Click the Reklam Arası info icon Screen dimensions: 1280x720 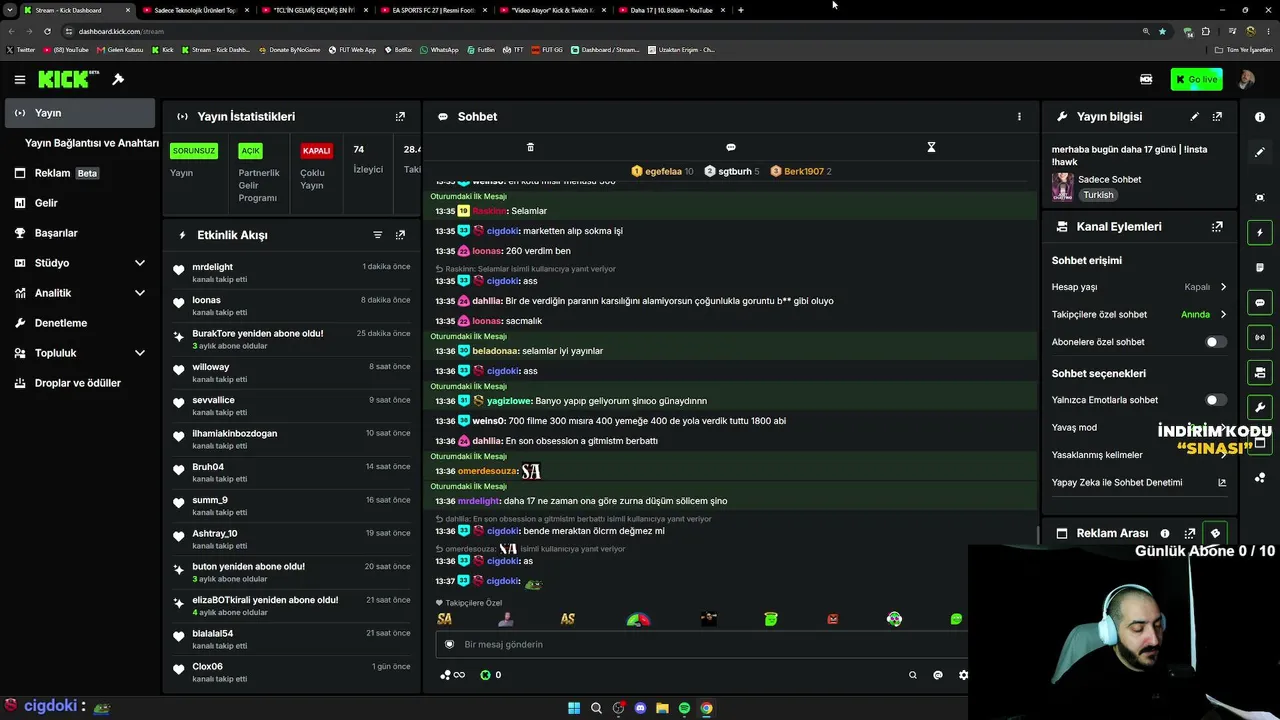(1165, 533)
